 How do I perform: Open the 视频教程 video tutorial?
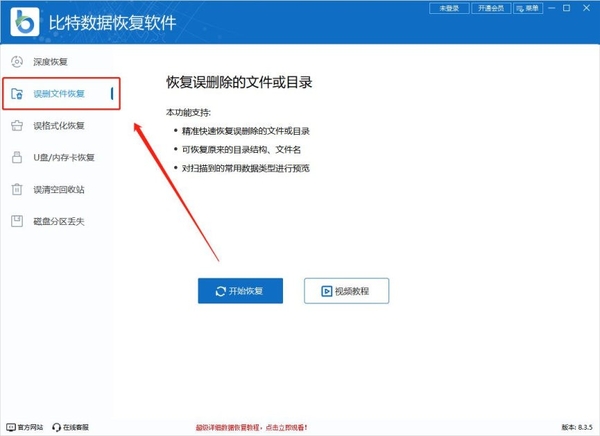[x=346, y=291]
